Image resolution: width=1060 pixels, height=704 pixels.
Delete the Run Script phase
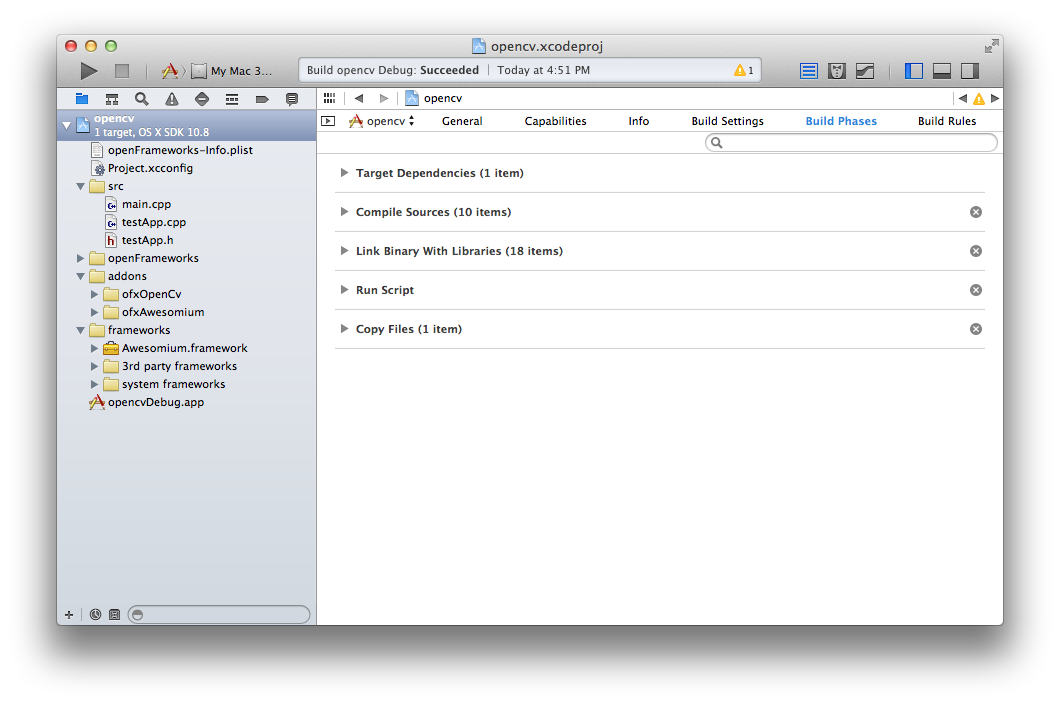tap(975, 289)
